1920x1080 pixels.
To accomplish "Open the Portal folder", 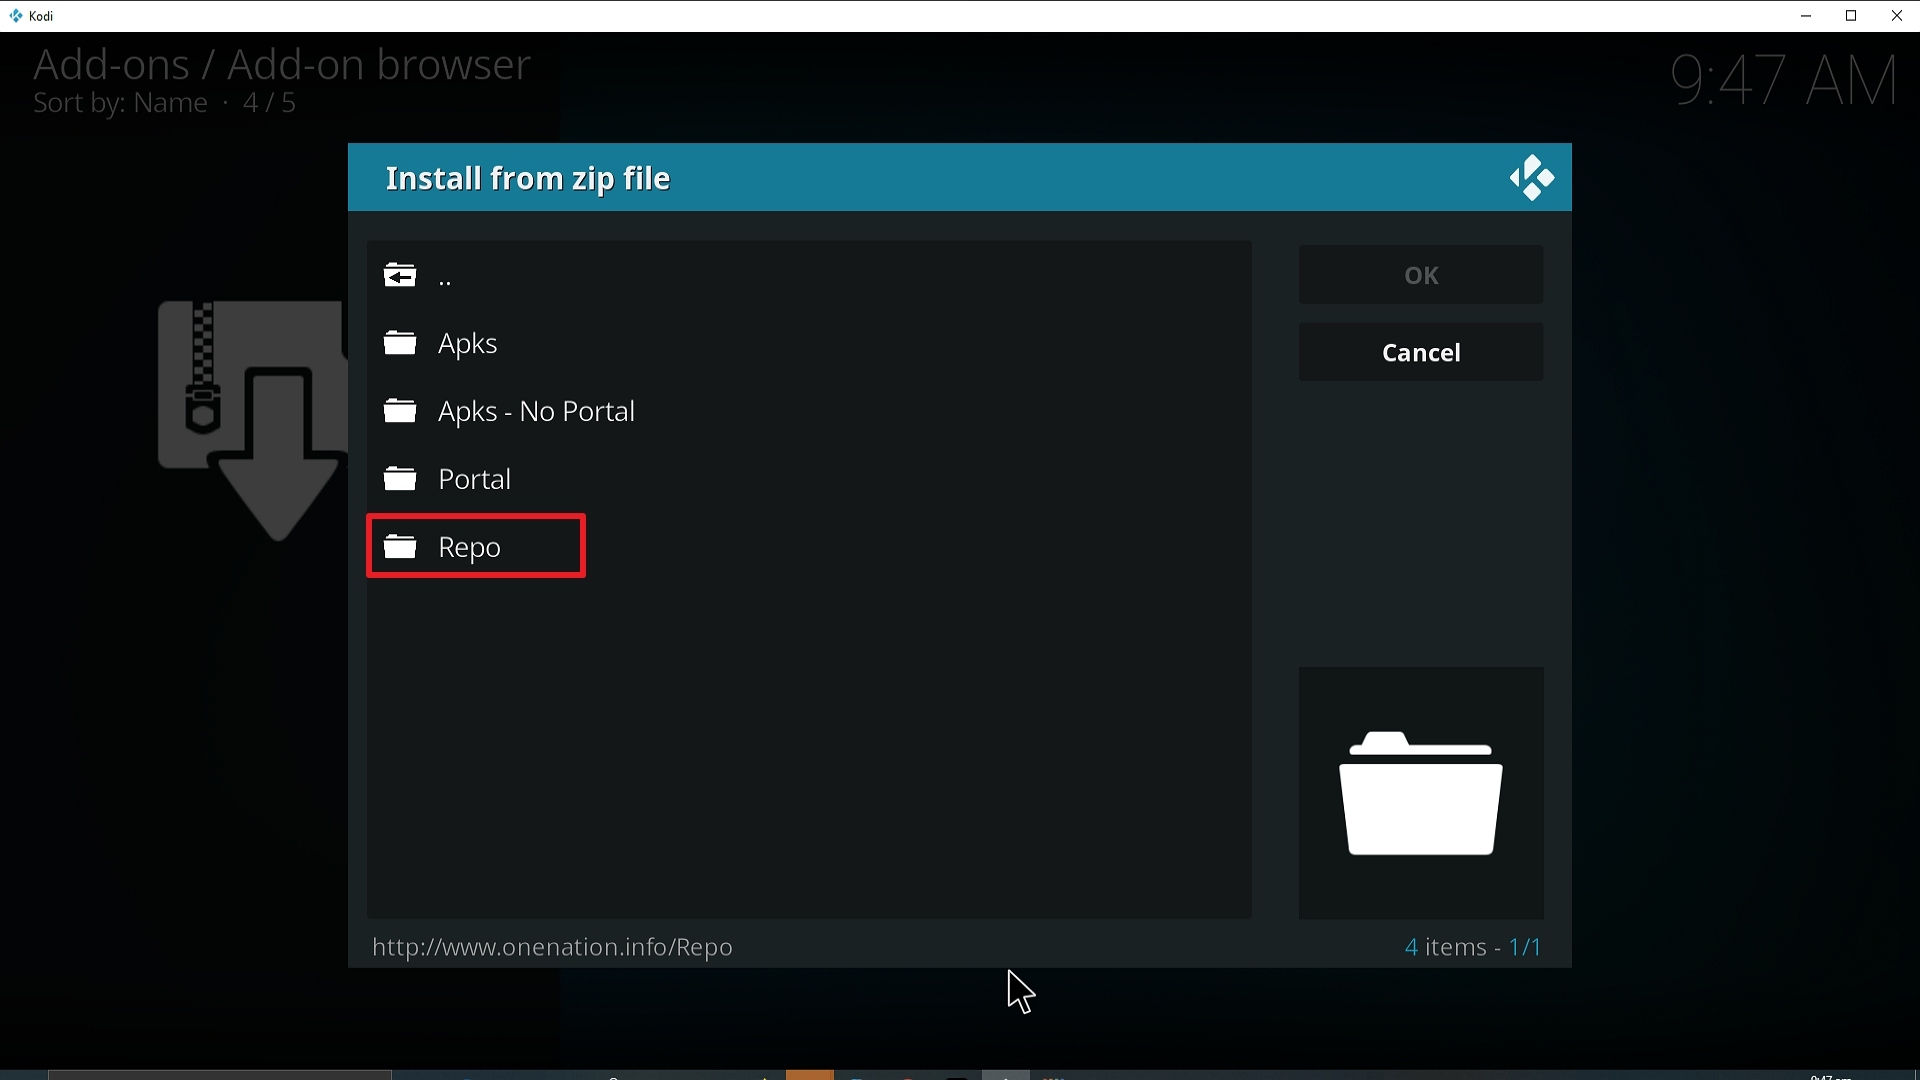I will [x=808, y=479].
